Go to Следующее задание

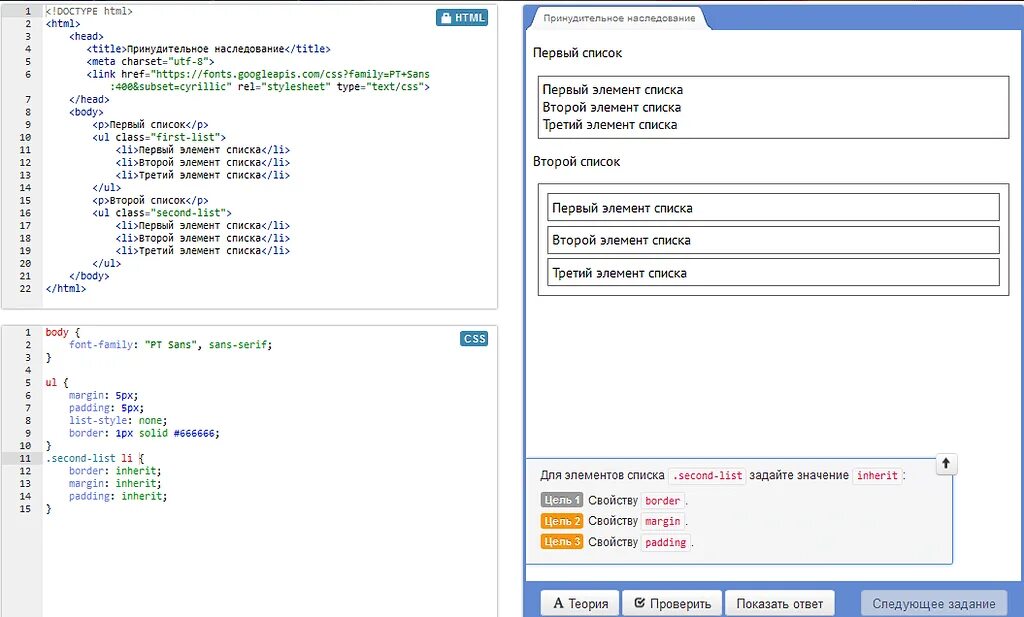coord(934,603)
